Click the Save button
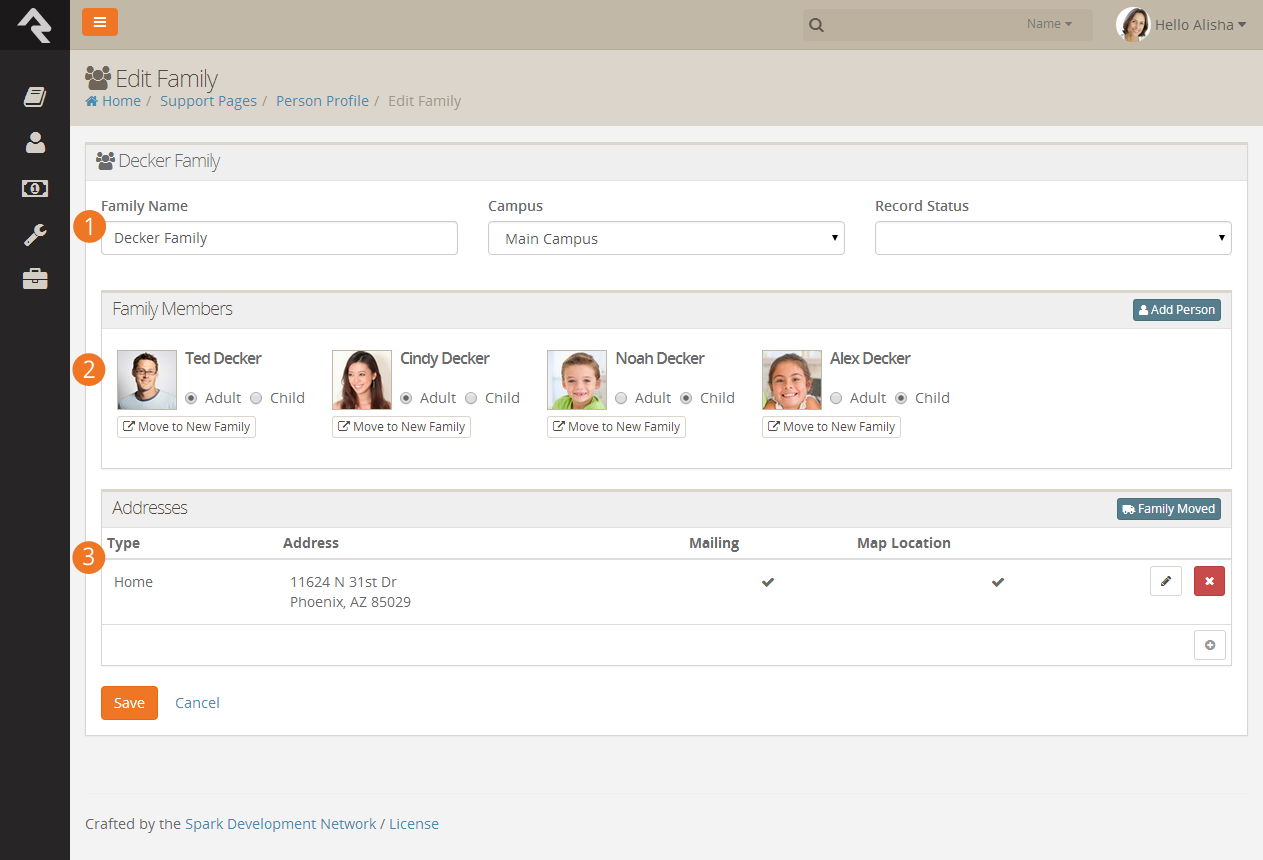The image size is (1263, 860). click(129, 703)
